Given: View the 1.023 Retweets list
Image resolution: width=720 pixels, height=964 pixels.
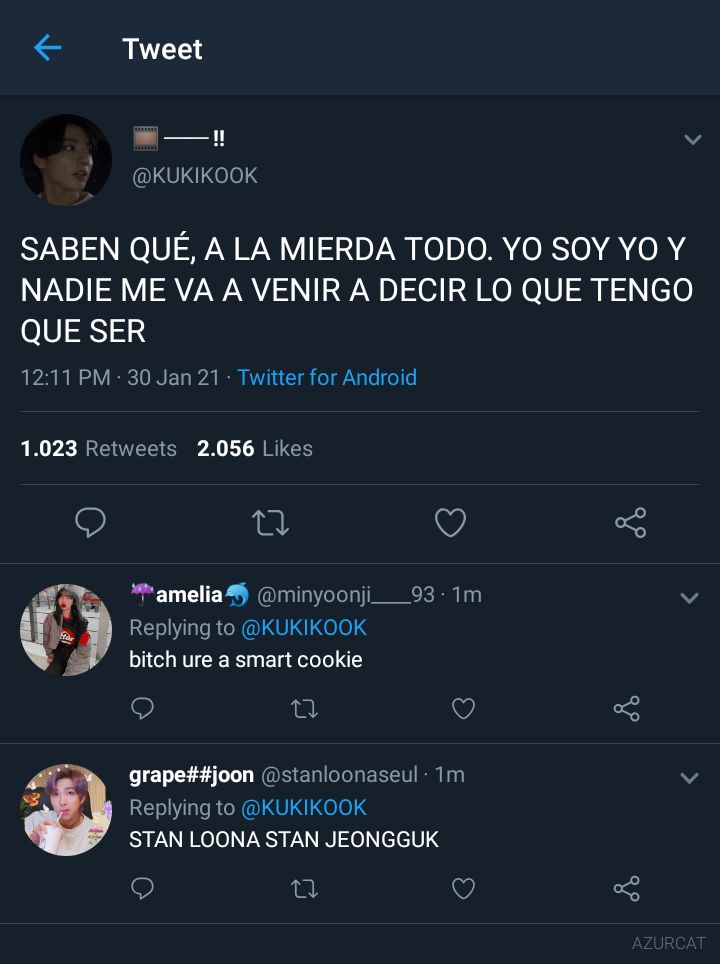Looking at the screenshot, I should coord(98,448).
